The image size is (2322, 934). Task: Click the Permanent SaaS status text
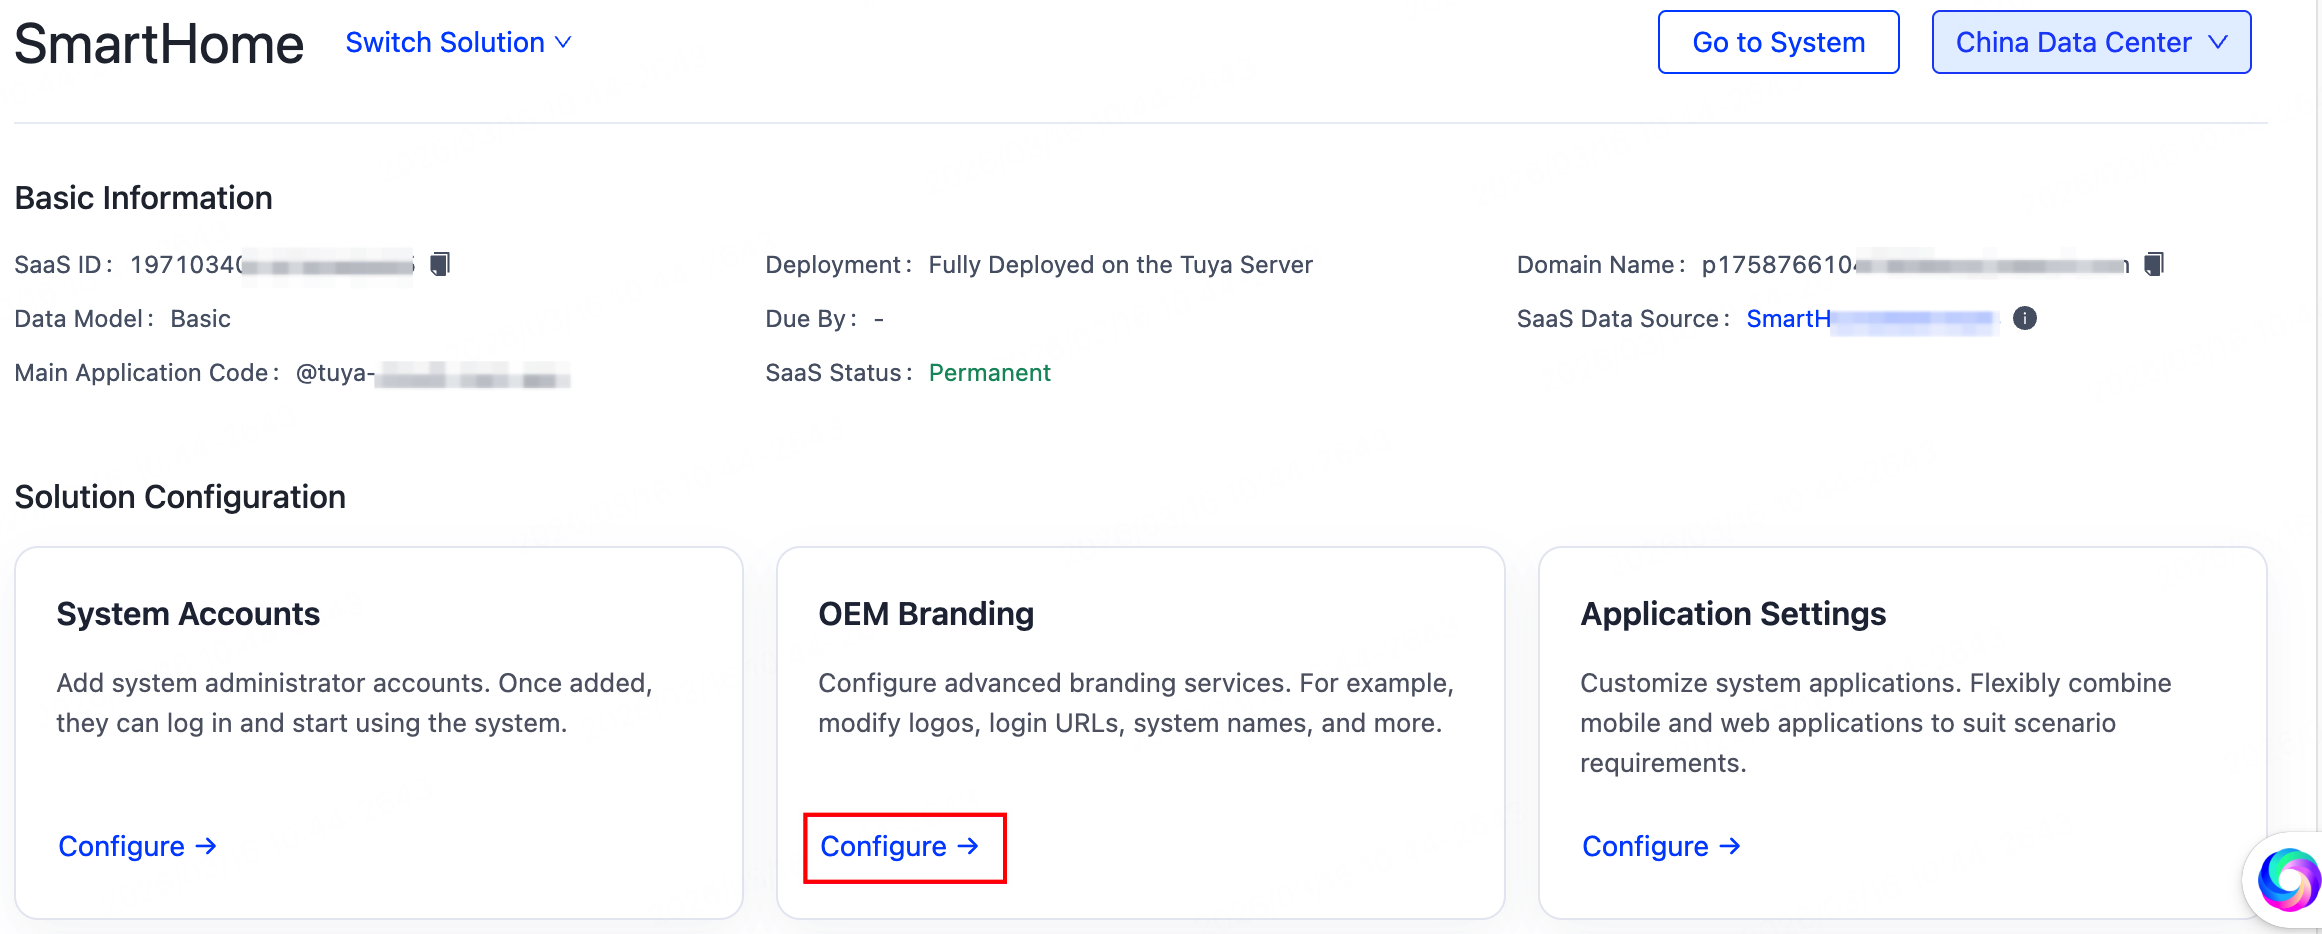tap(989, 373)
